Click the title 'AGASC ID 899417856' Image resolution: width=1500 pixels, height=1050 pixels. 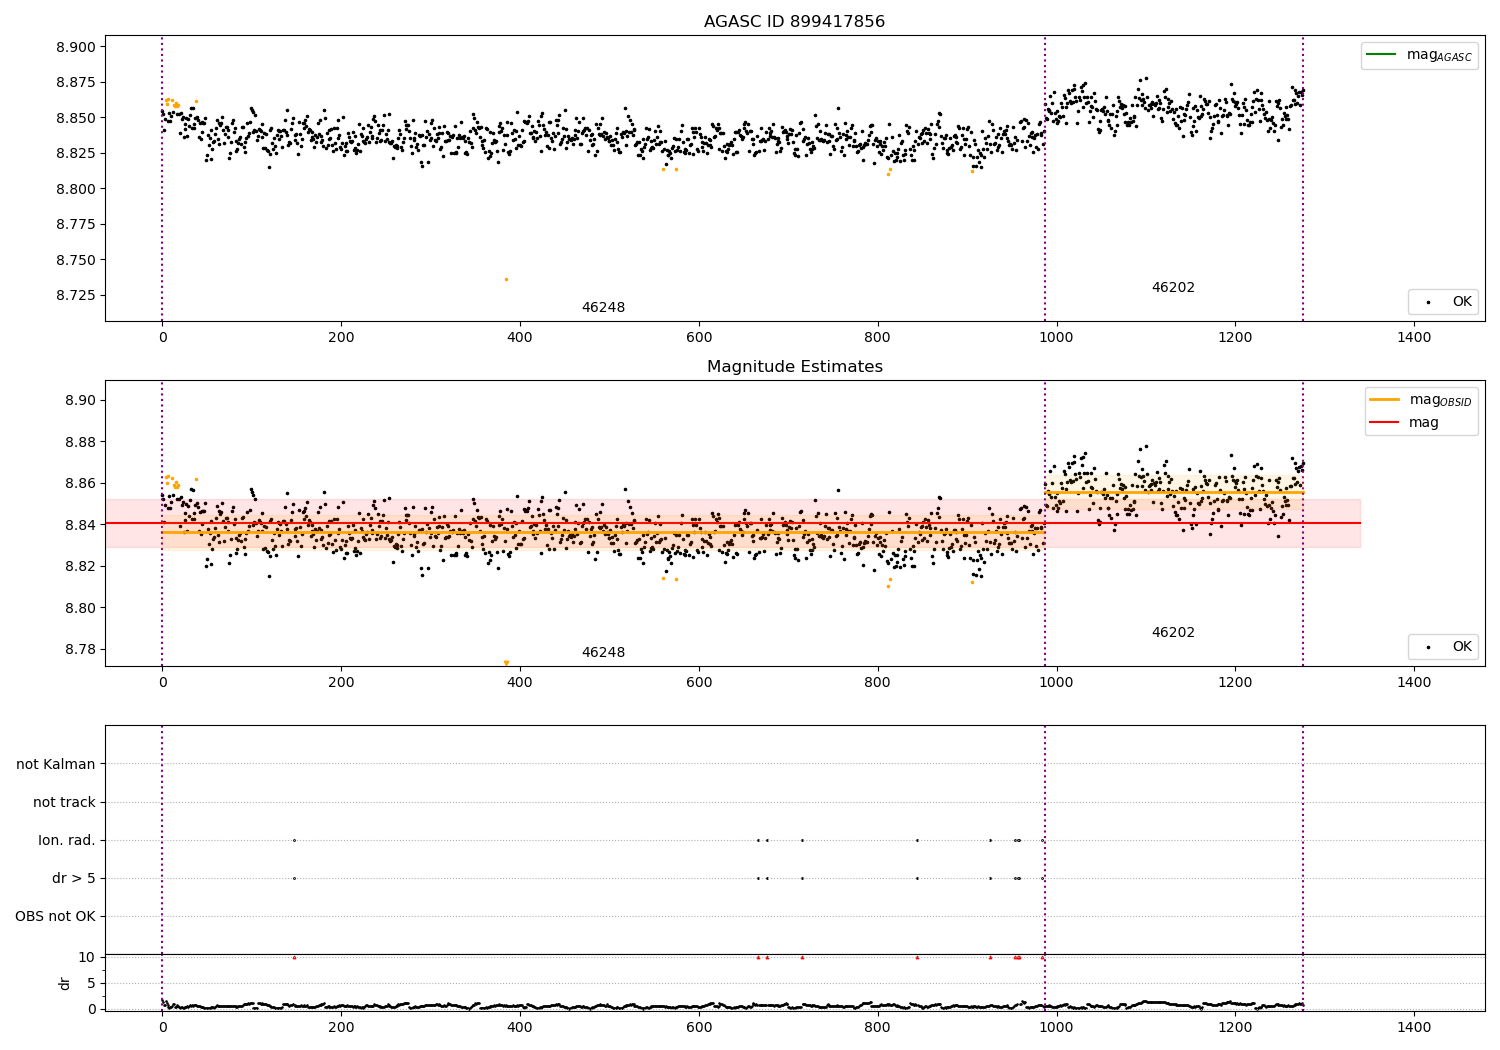pyautogui.click(x=794, y=22)
